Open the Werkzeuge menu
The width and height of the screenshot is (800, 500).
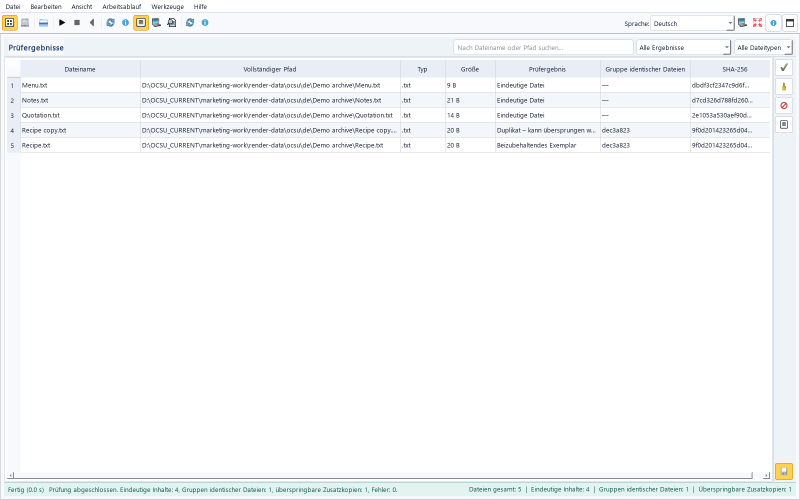click(x=167, y=7)
